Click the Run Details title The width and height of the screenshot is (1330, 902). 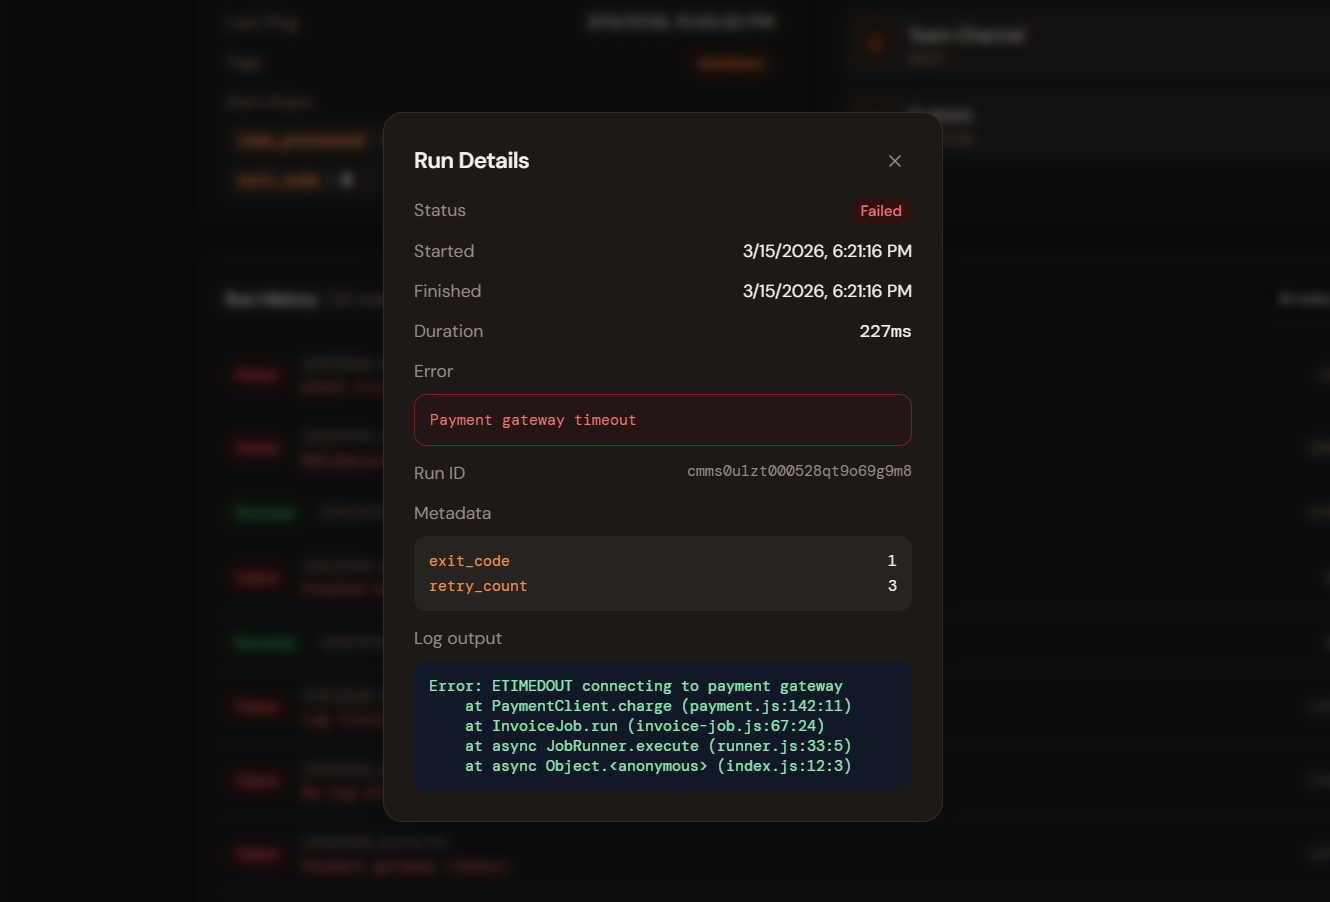471,160
